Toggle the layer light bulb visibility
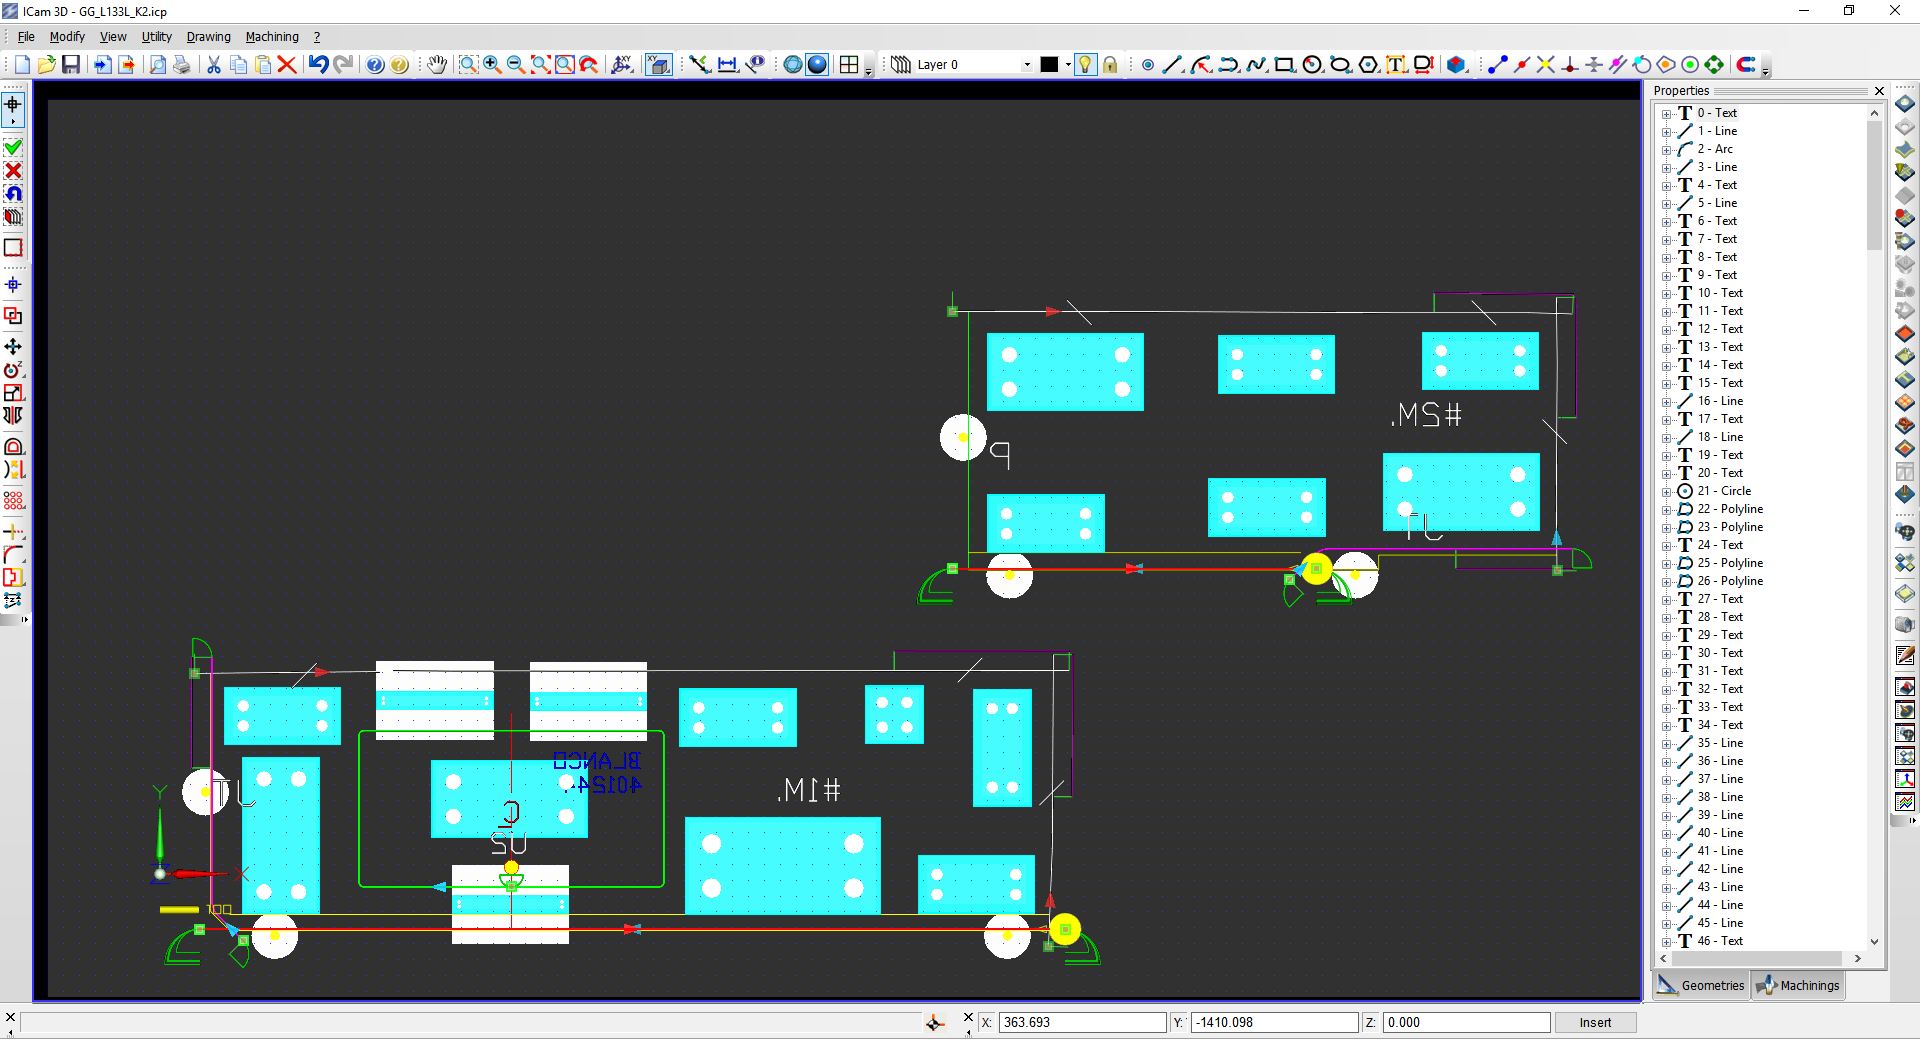Viewport: 1920px width, 1040px height. click(x=1086, y=65)
